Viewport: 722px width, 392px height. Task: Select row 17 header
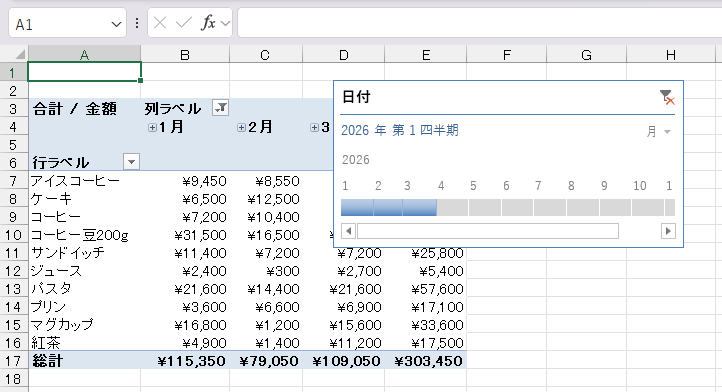coord(13,361)
